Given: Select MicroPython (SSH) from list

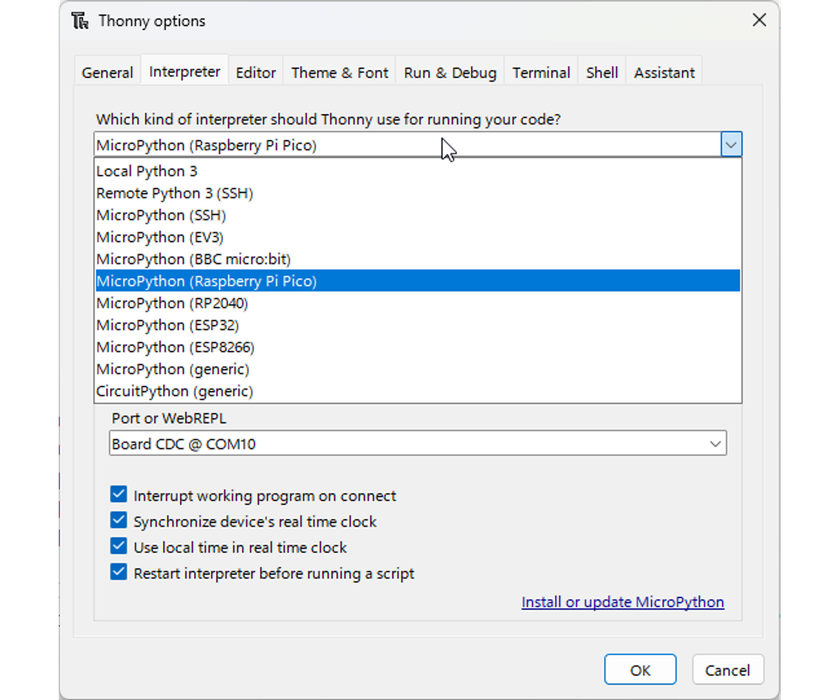Looking at the screenshot, I should coord(418,215).
